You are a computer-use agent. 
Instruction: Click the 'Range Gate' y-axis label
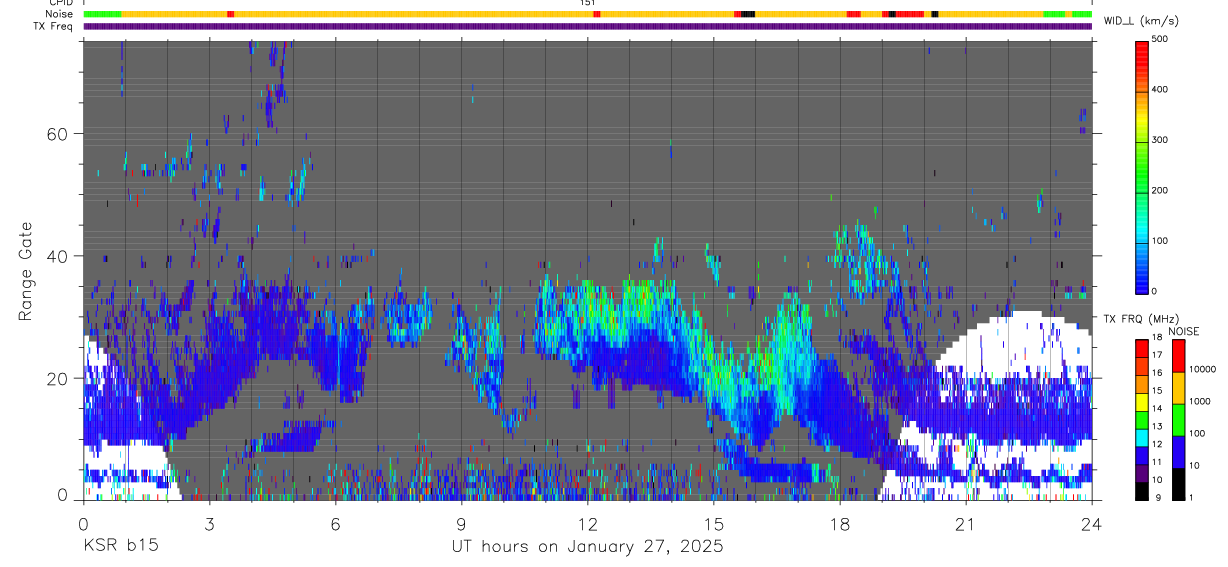(x=26, y=271)
